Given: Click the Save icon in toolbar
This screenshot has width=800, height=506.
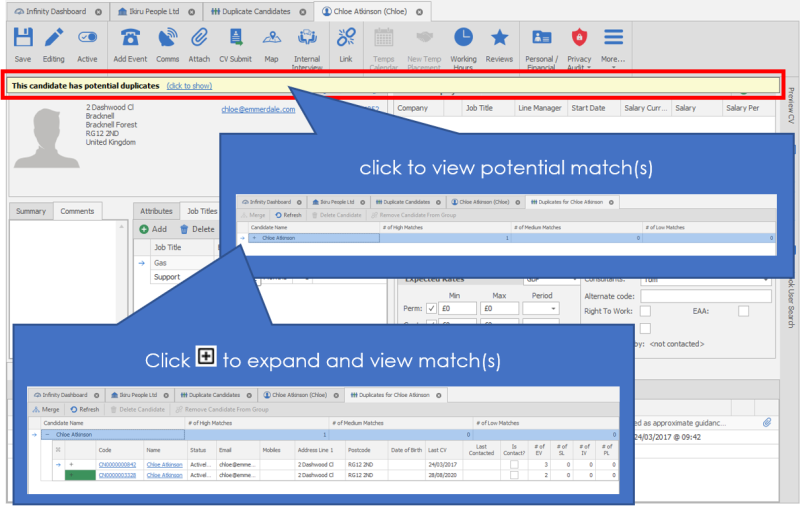Looking at the screenshot, I should [23, 39].
